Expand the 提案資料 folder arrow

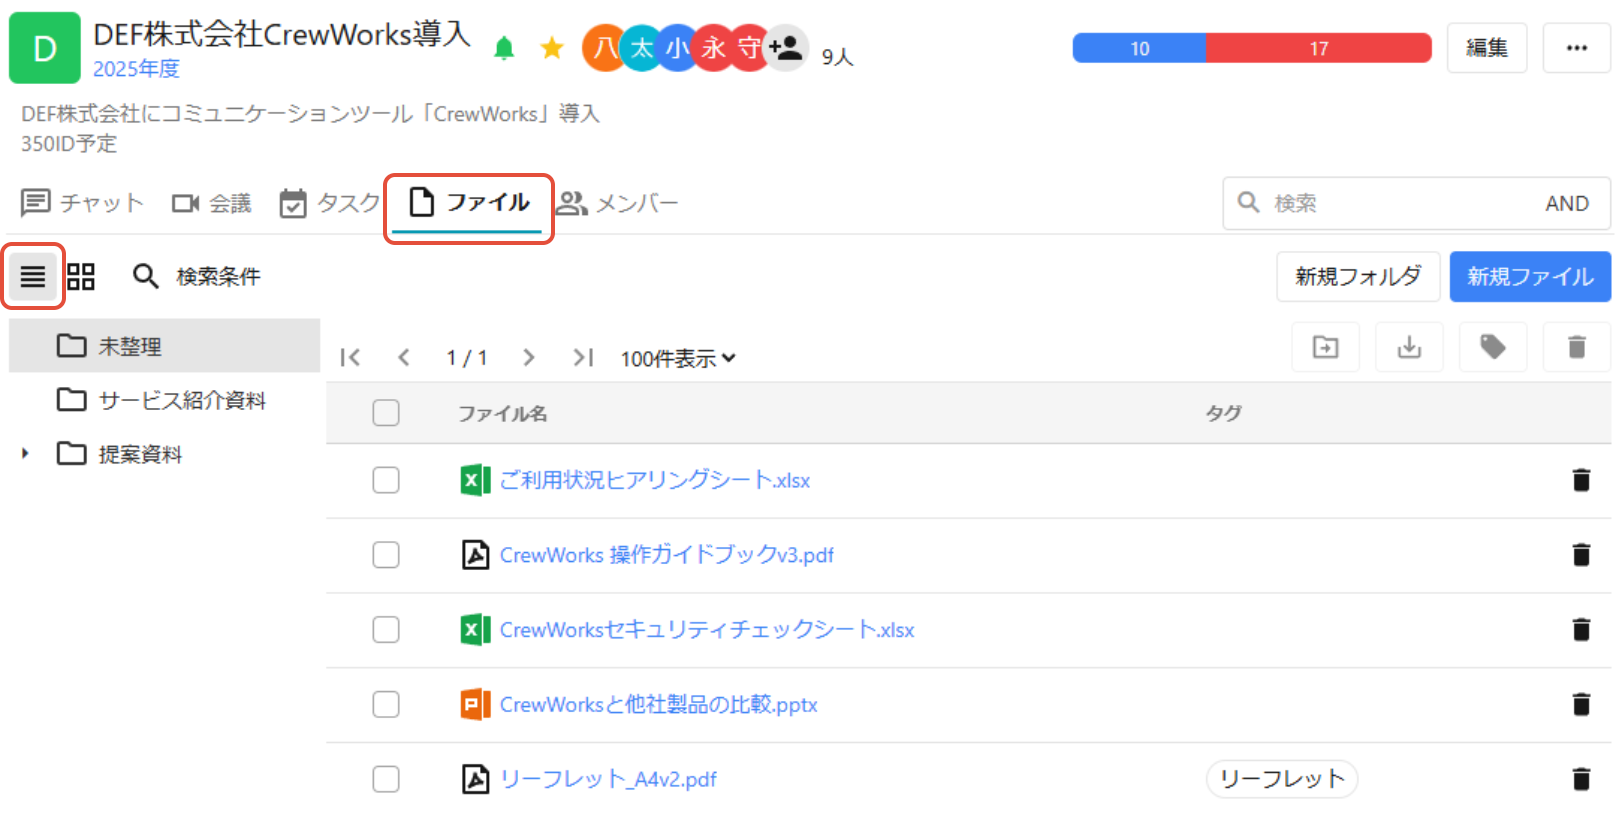pyautogui.click(x=25, y=454)
